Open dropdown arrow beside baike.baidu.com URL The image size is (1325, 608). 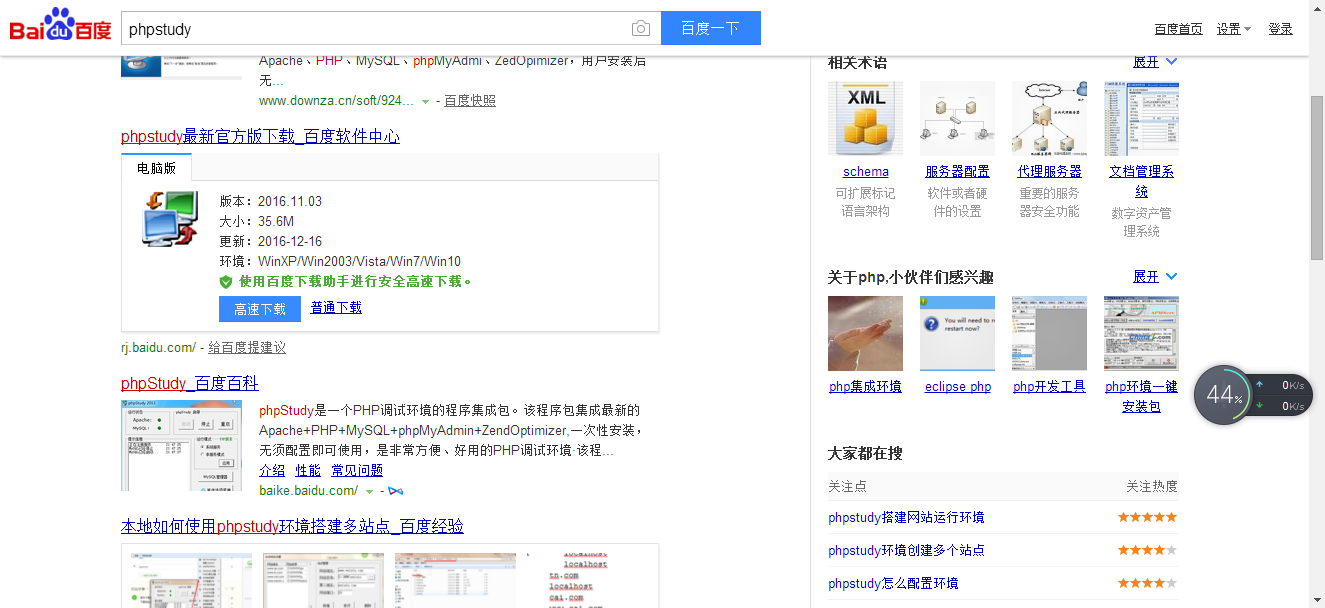(370, 491)
